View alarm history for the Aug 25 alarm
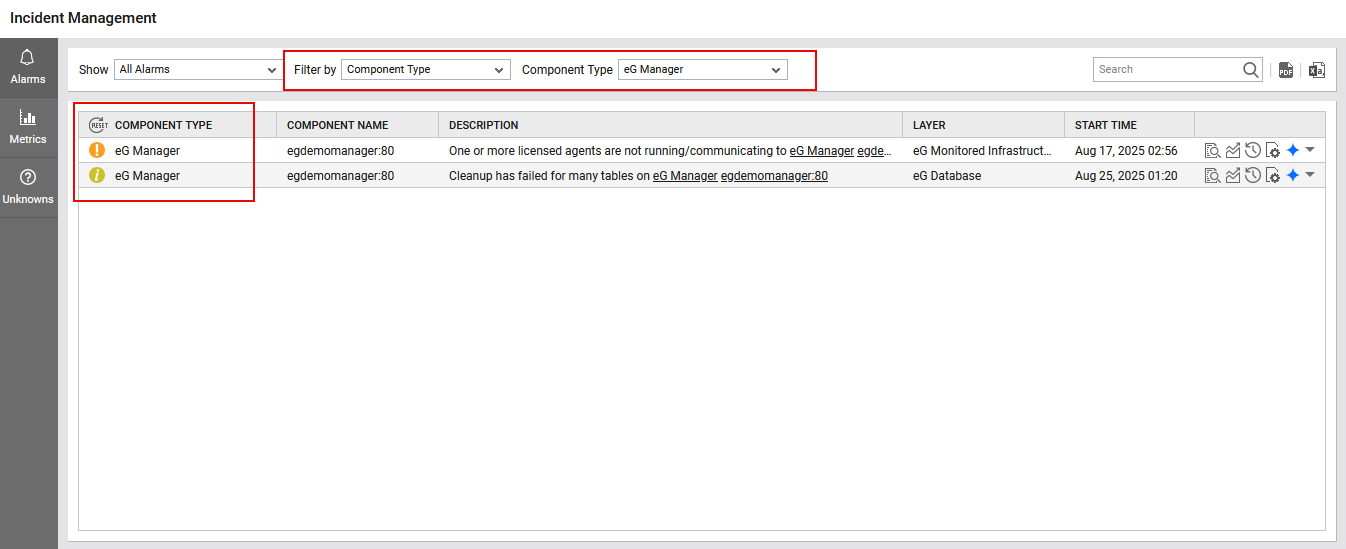 (x=1252, y=175)
